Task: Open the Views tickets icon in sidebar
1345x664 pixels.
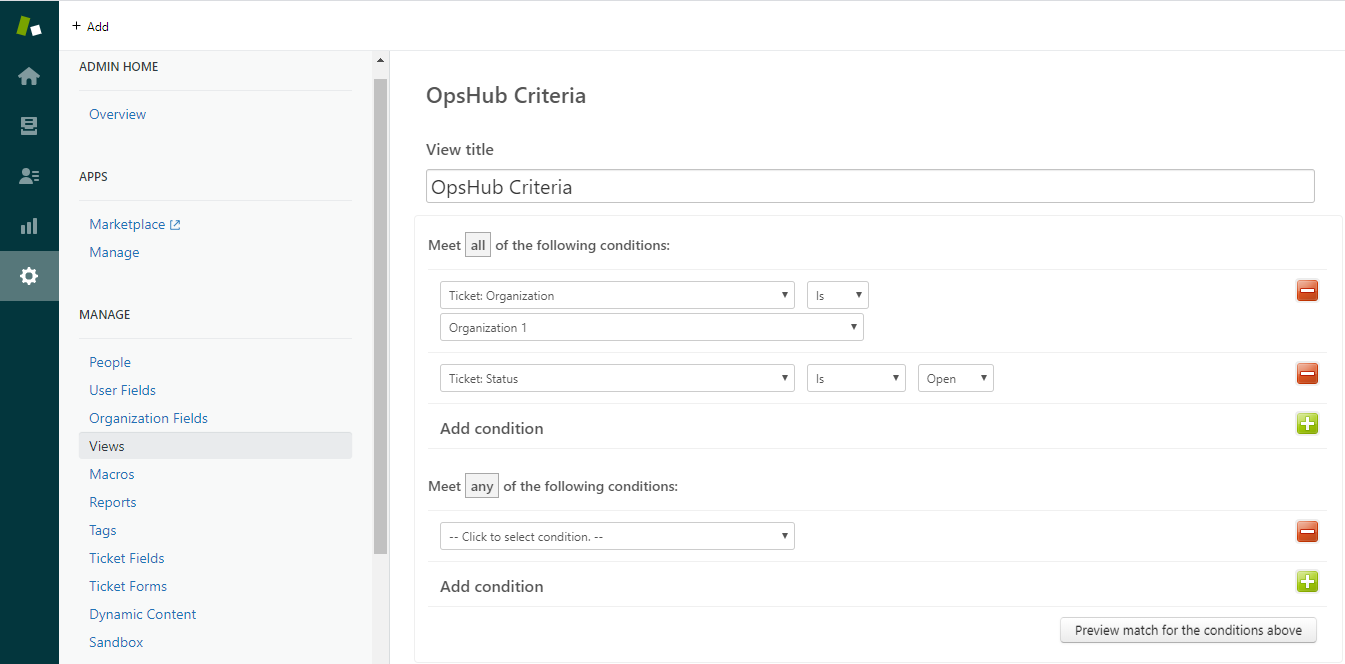Action: click(x=29, y=126)
